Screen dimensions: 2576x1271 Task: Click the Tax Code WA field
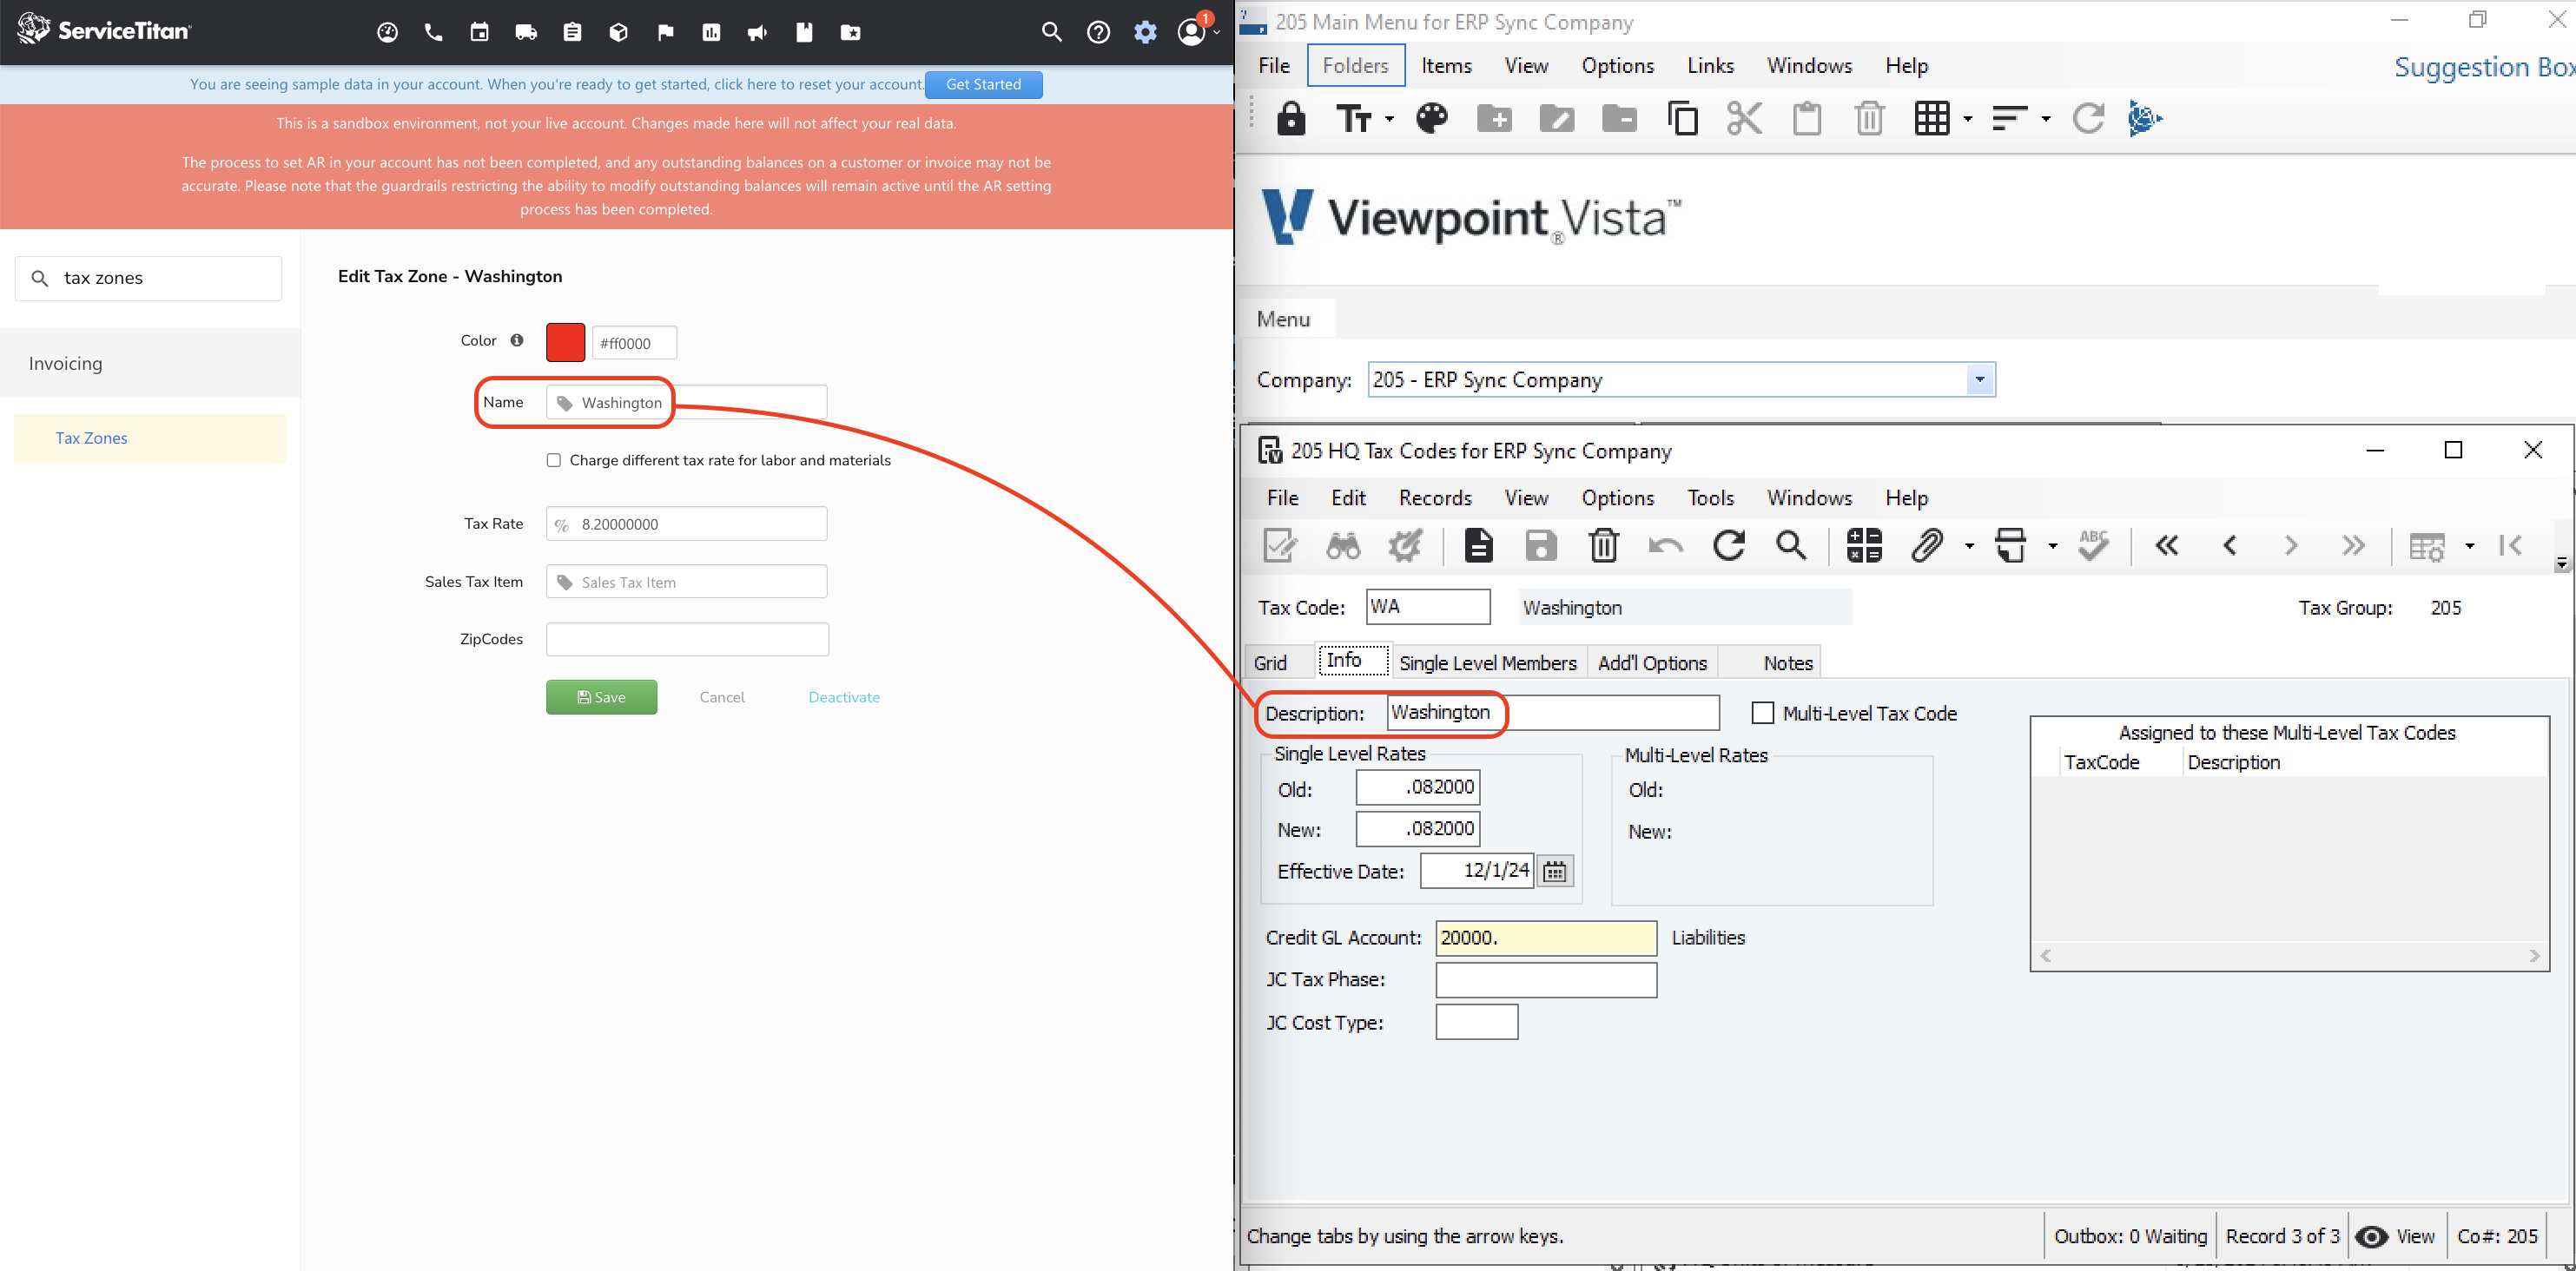click(x=1427, y=607)
